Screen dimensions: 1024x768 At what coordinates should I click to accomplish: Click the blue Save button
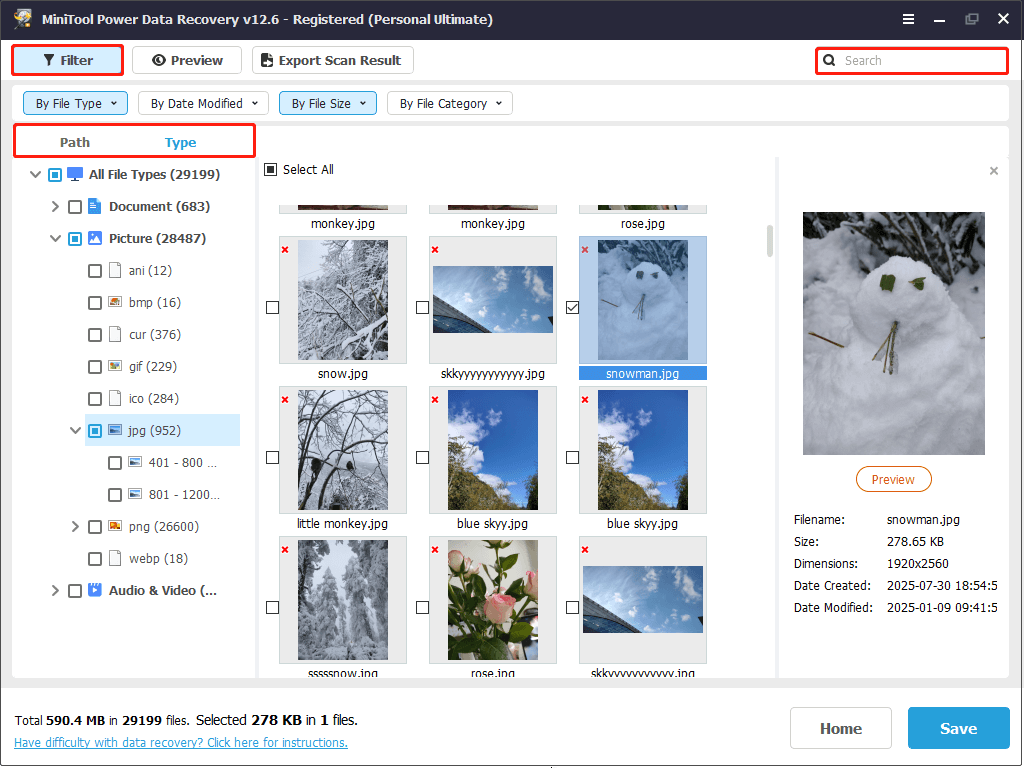pyautogui.click(x=958, y=728)
